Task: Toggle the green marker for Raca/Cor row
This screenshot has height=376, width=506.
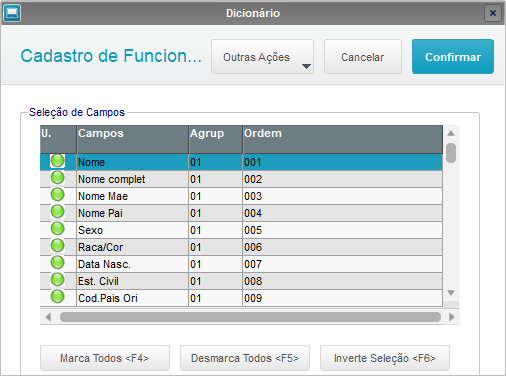Action: point(58,246)
